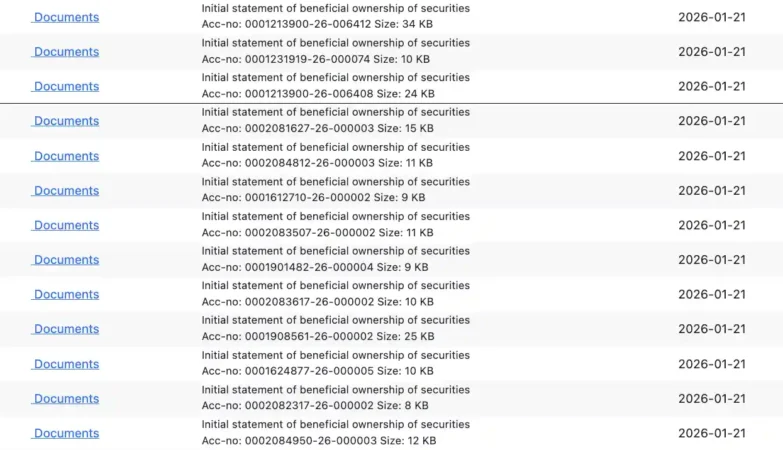Image resolution: width=783 pixels, height=450 pixels.
Task: Open Documents link for Acc-no 0001213900-26-006412
Action: [x=66, y=17]
